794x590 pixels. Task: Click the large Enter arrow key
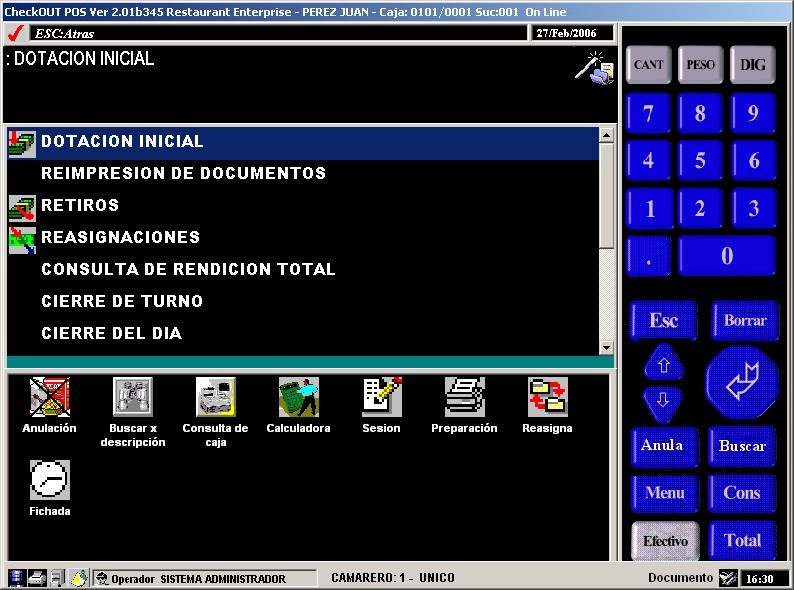tap(742, 383)
